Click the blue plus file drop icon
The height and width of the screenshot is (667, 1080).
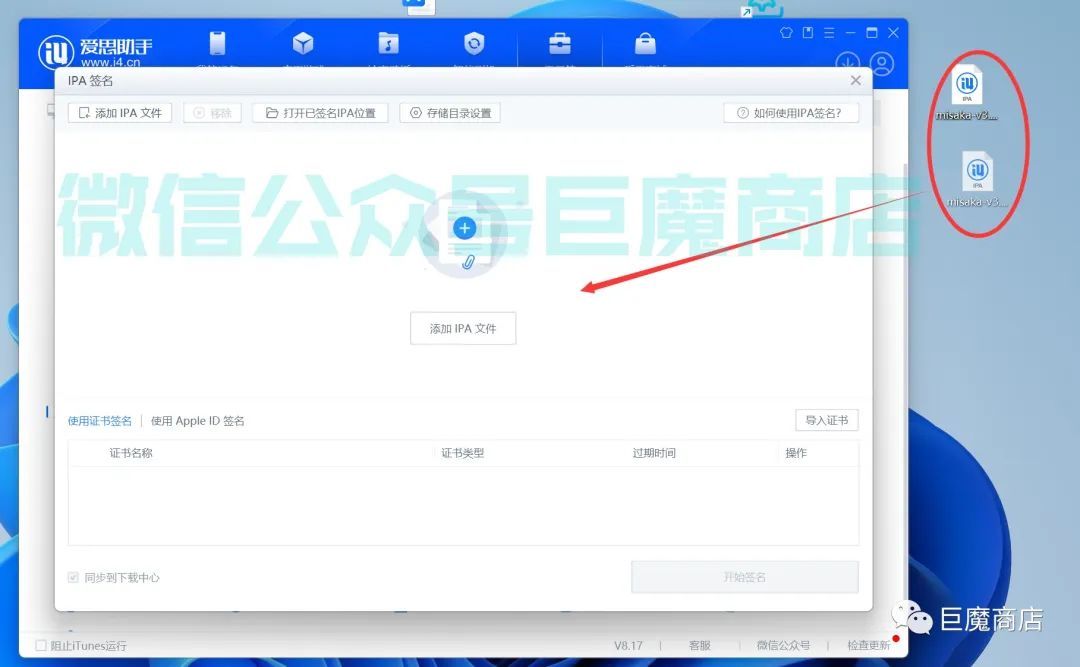click(x=464, y=229)
